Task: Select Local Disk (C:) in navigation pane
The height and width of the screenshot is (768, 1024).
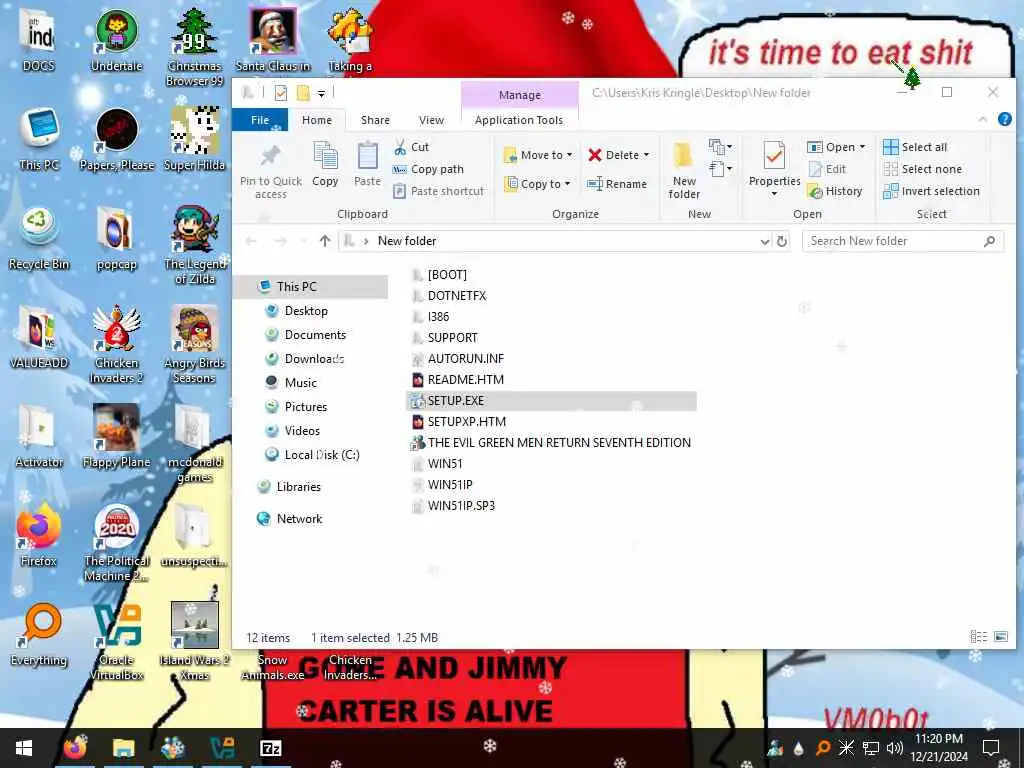Action: [x=321, y=455]
